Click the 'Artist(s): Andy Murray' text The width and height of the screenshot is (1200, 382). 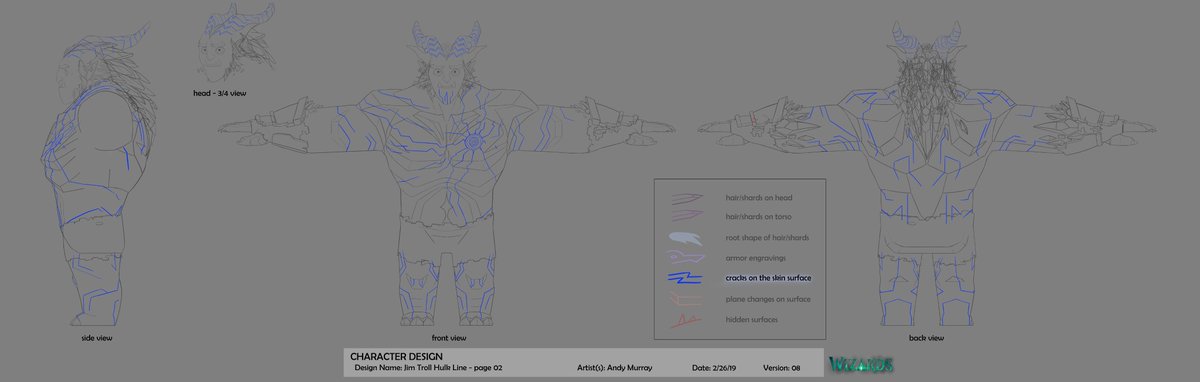(x=615, y=368)
